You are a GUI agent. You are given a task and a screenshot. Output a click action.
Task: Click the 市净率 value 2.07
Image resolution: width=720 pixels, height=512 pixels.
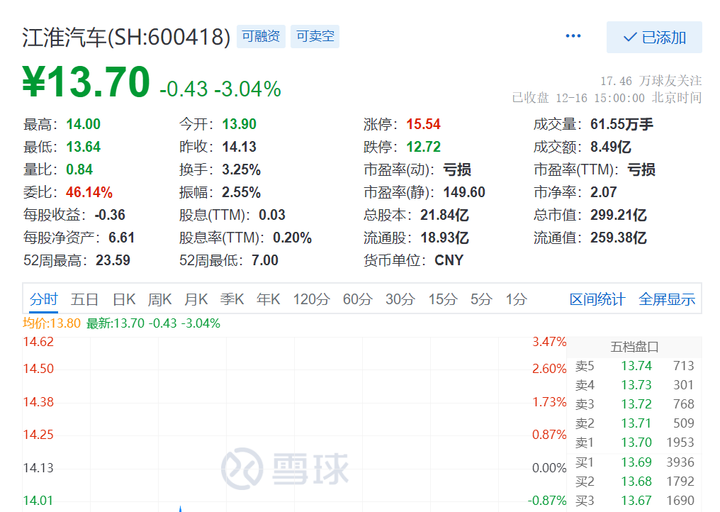[603, 192]
